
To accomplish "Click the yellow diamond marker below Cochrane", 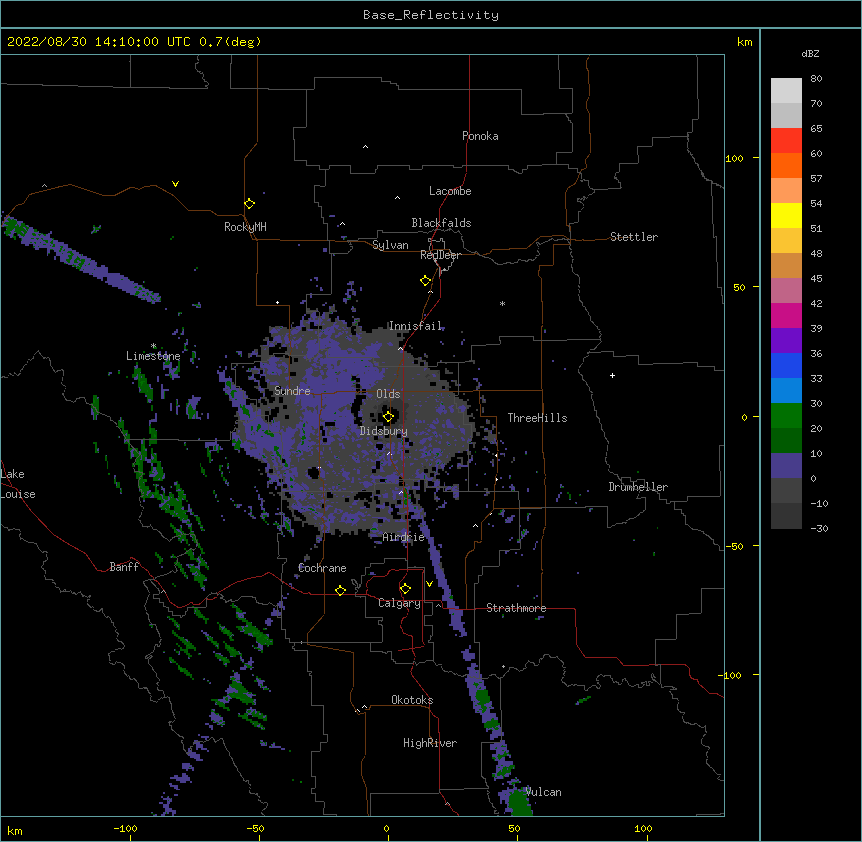I will pyautogui.click(x=340, y=590).
